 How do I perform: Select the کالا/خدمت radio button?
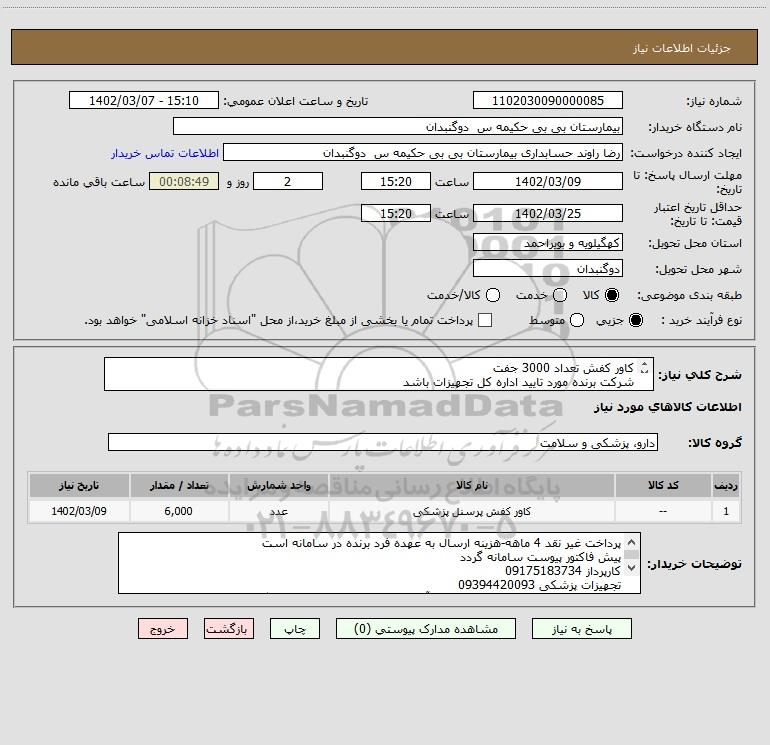493,295
